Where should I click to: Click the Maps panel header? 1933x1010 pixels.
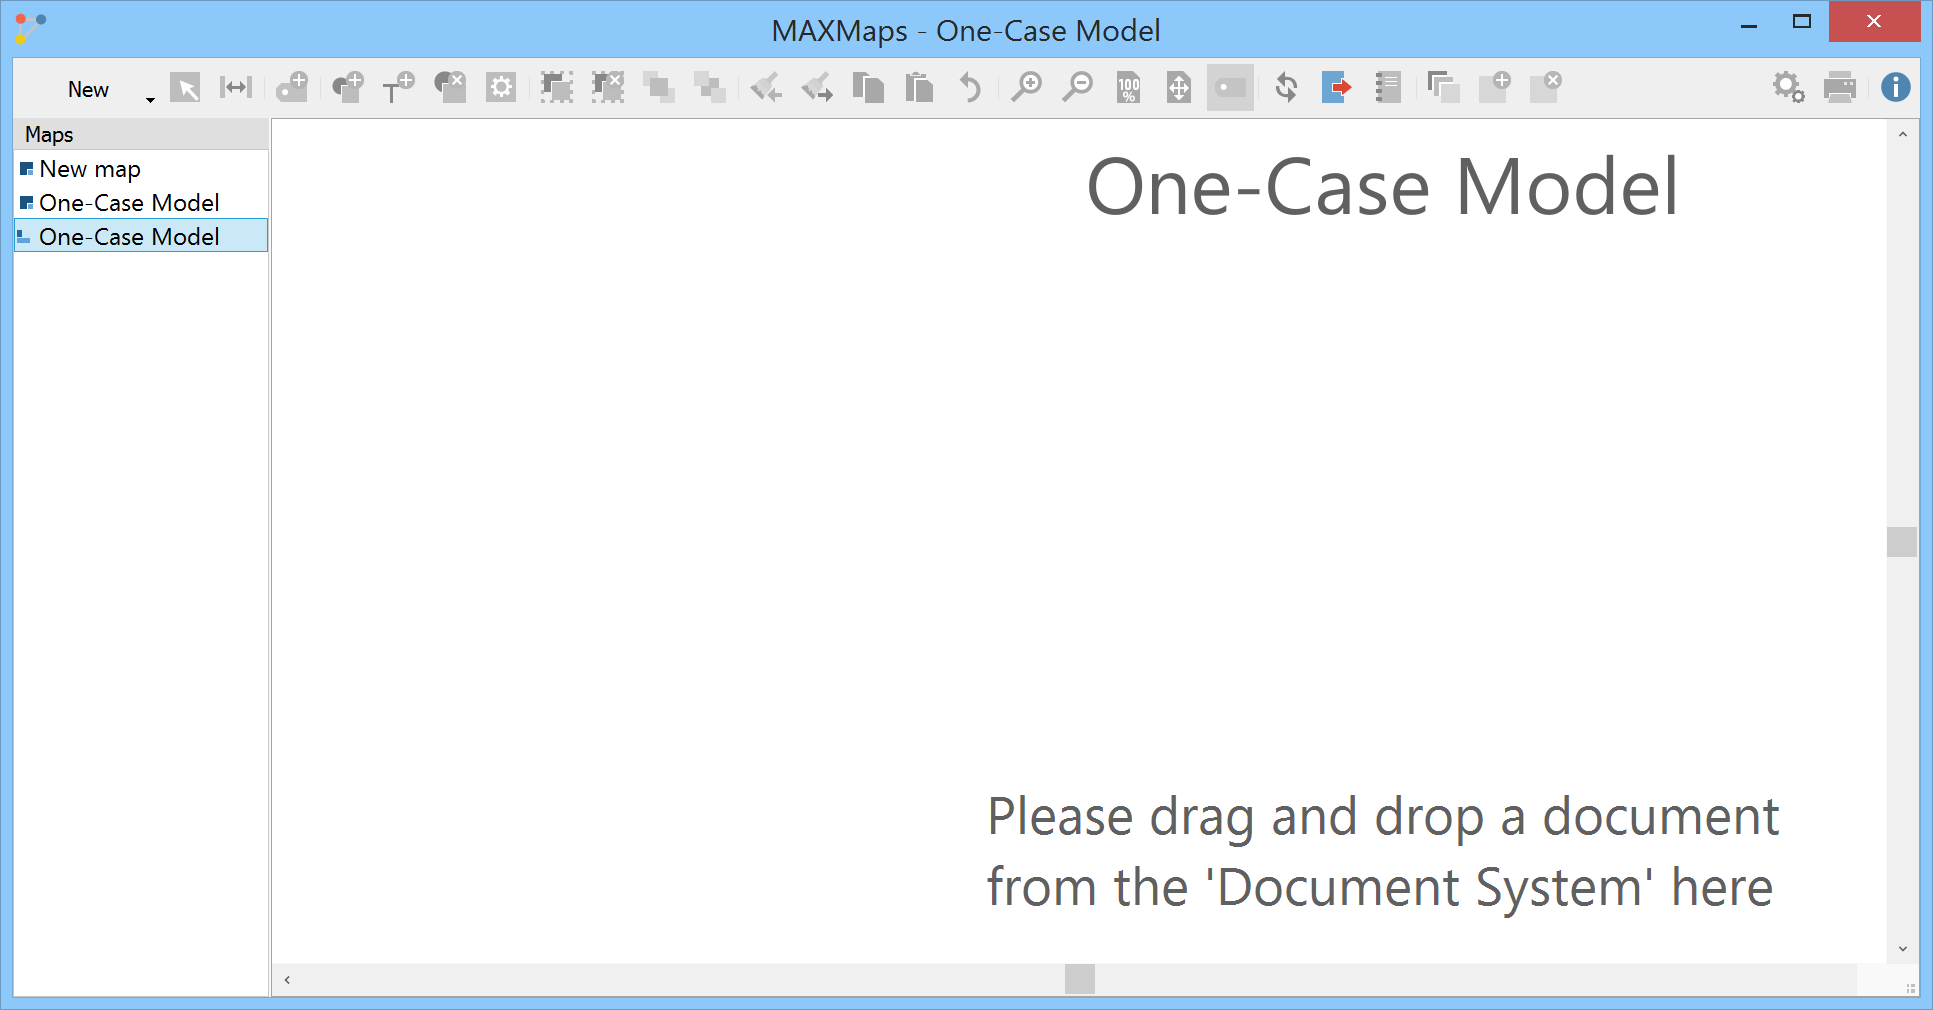pos(141,134)
